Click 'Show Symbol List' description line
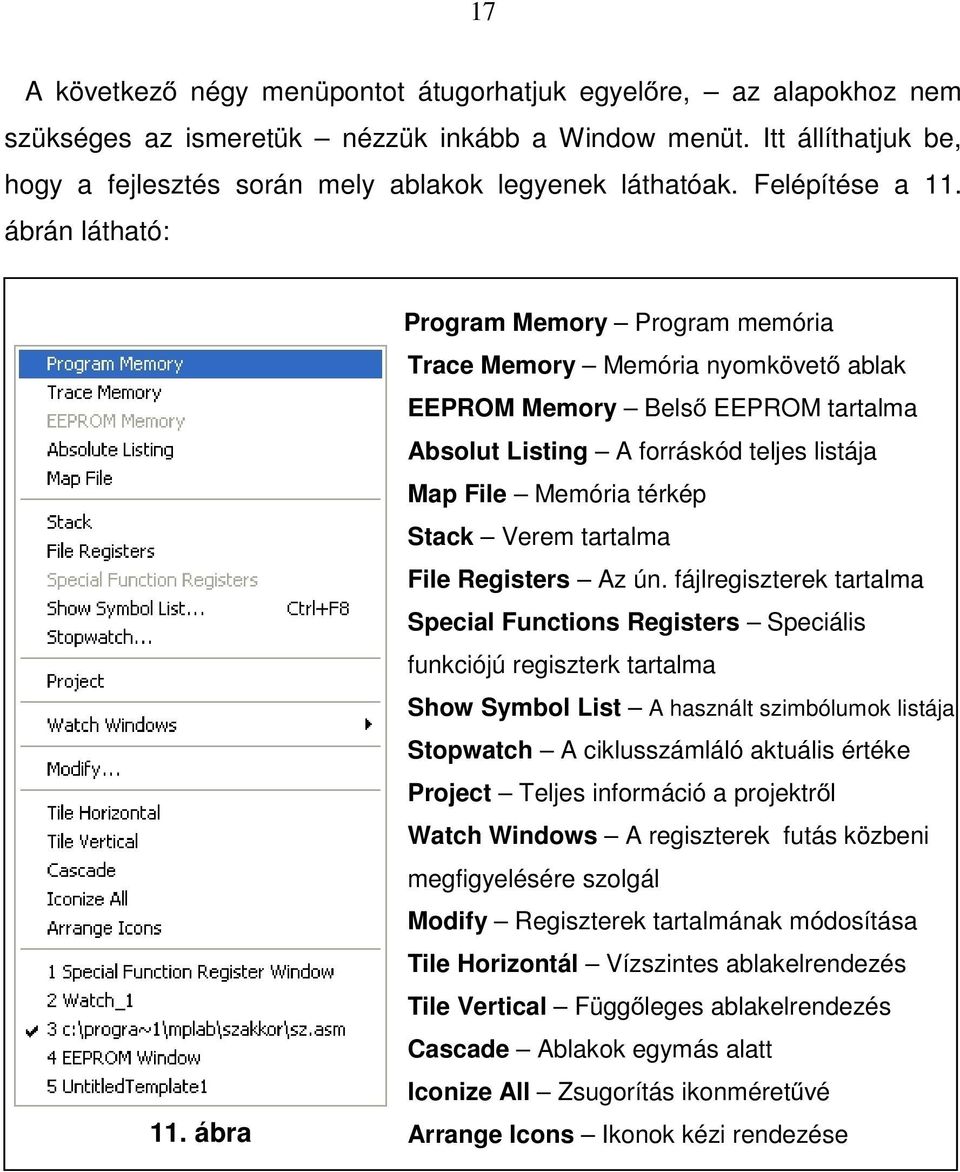This screenshot has height=1172, width=960. [x=681, y=708]
